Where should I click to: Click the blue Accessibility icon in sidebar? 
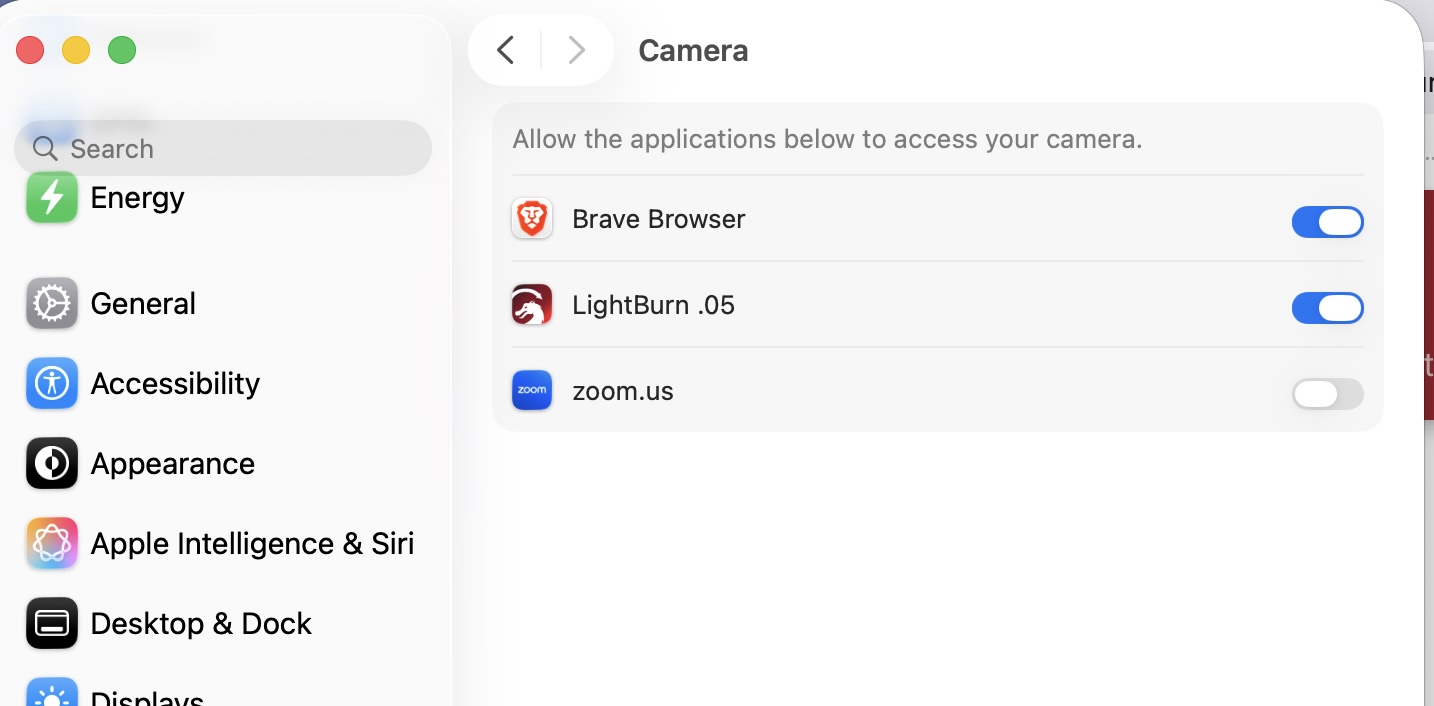[x=52, y=384]
